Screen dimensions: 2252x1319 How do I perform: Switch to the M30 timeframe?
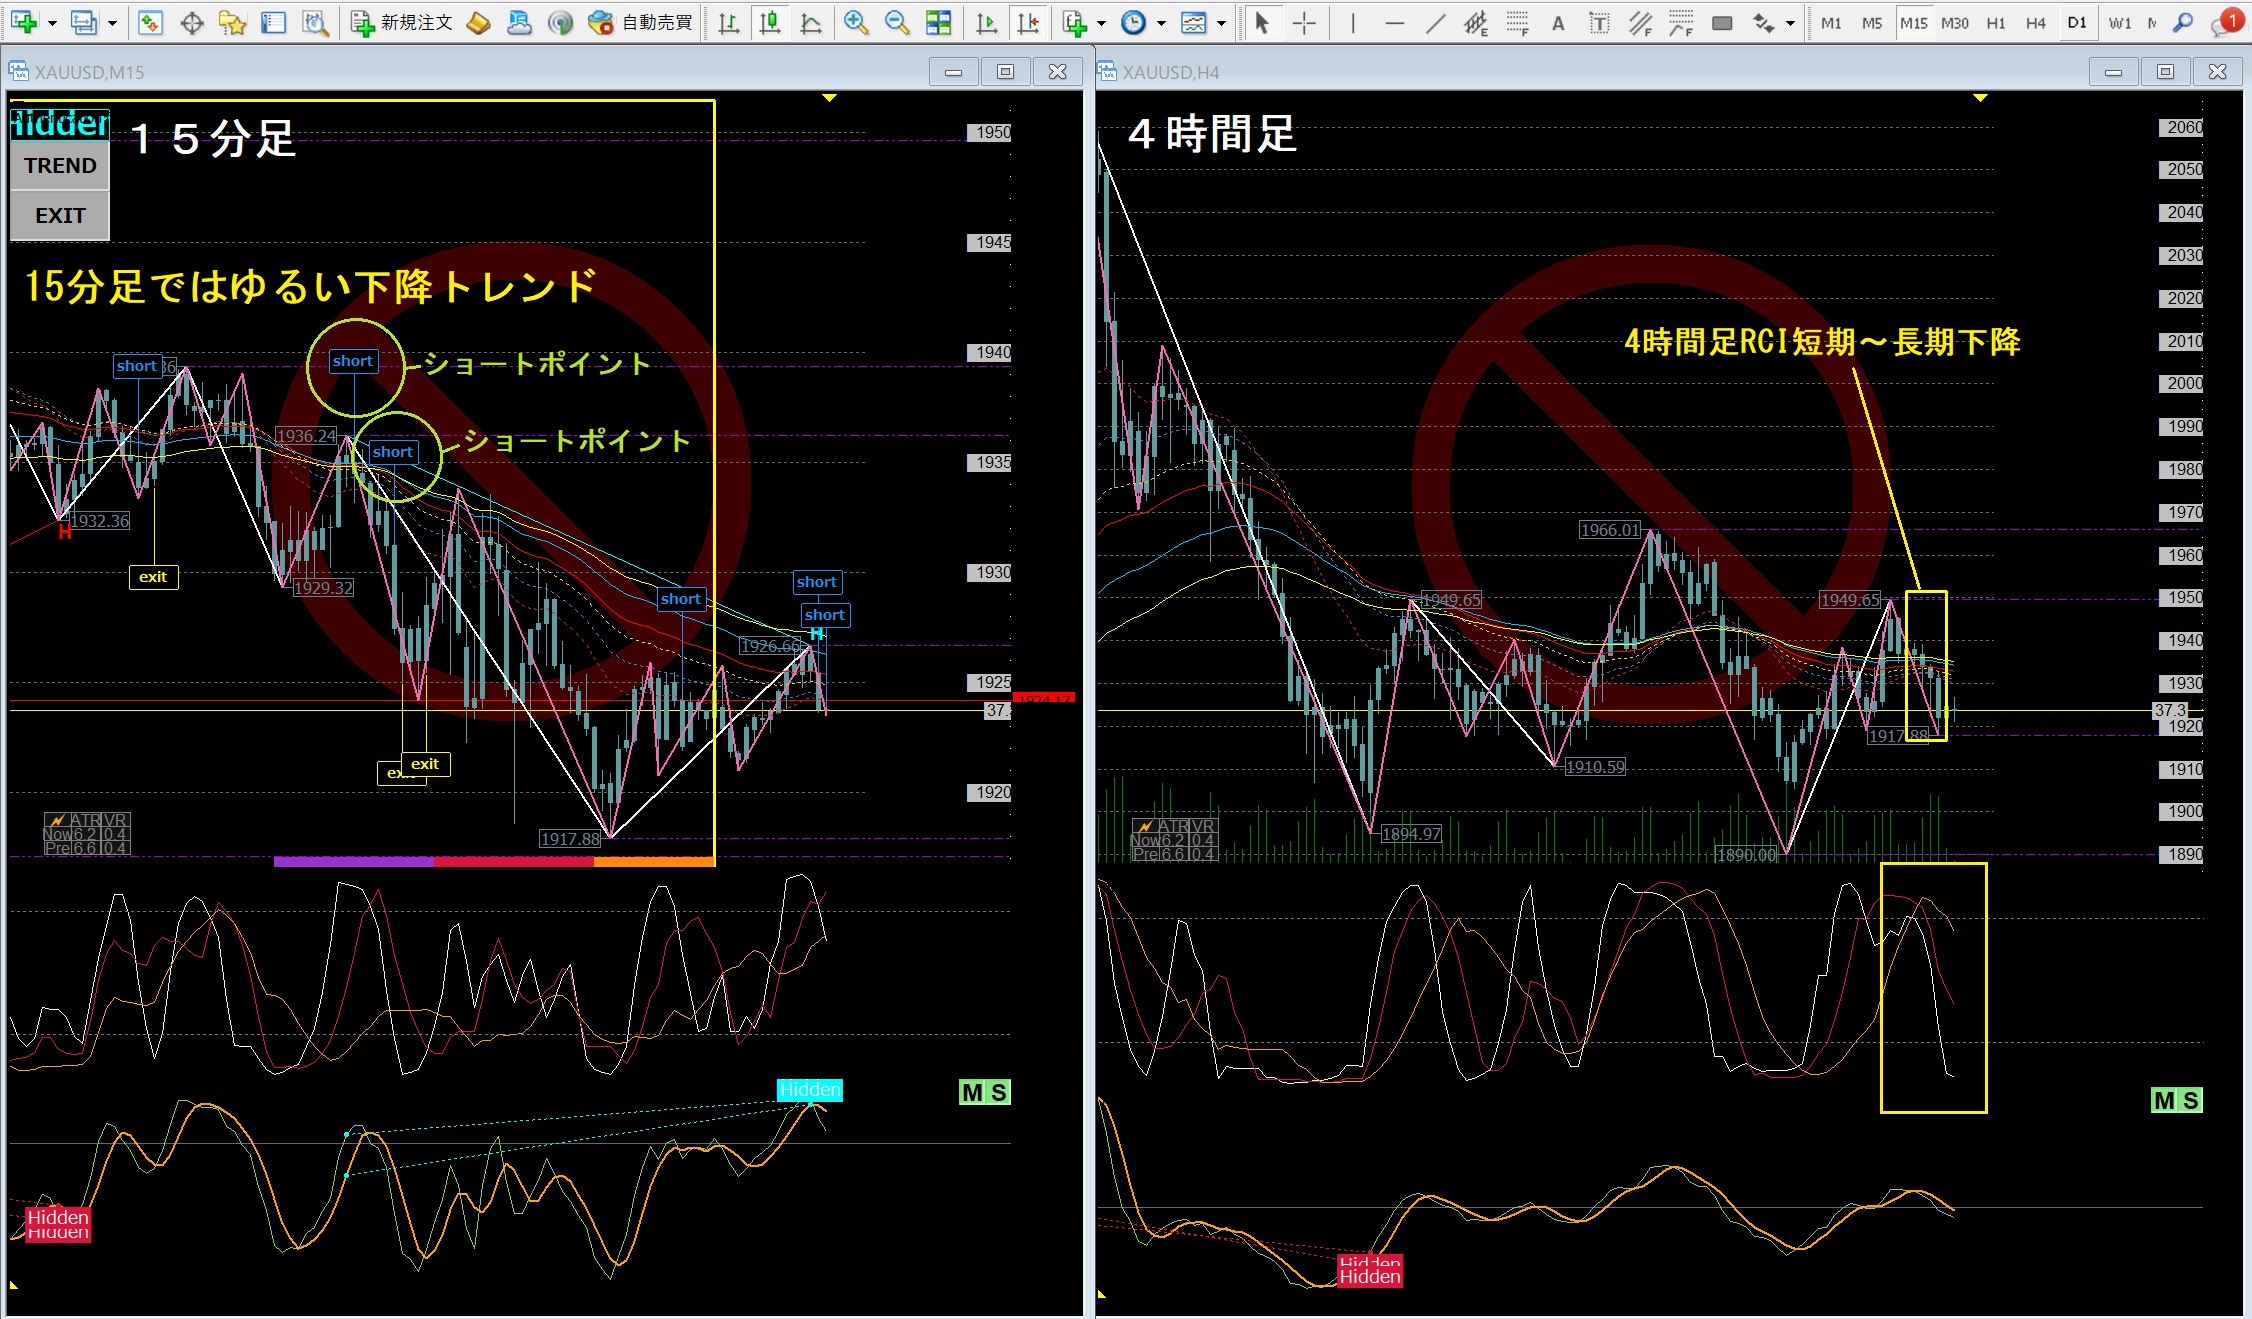click(x=1954, y=22)
